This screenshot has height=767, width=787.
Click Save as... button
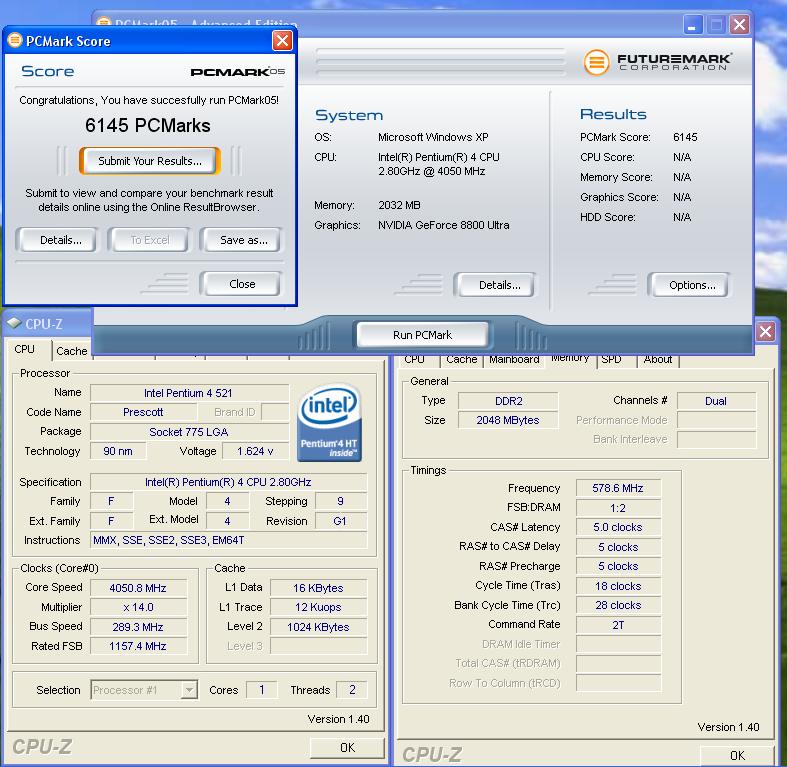pos(241,240)
